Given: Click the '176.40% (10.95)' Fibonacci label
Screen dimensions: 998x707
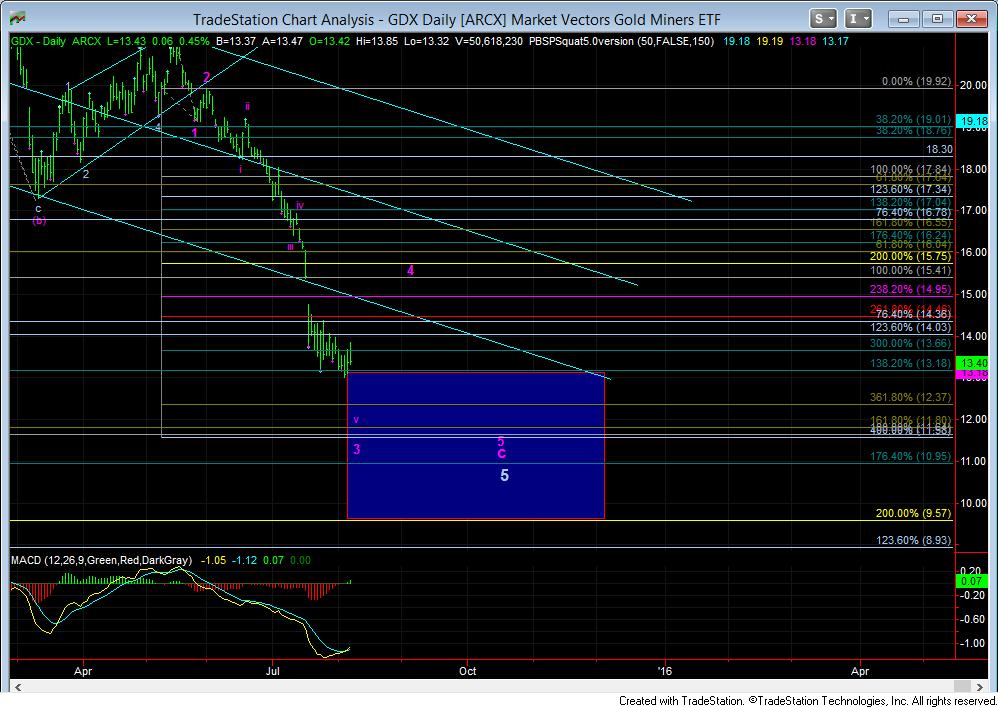Looking at the screenshot, I should click(911, 456).
